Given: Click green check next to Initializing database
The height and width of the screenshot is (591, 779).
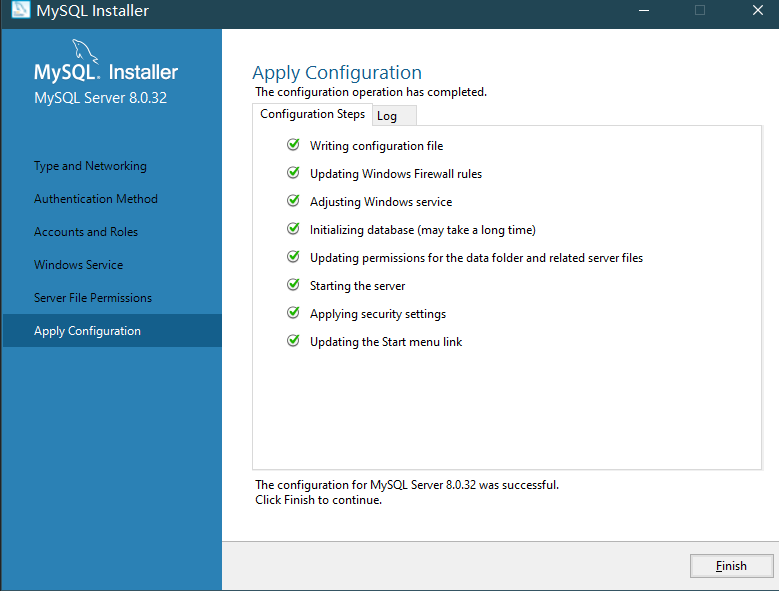Looking at the screenshot, I should [293, 228].
